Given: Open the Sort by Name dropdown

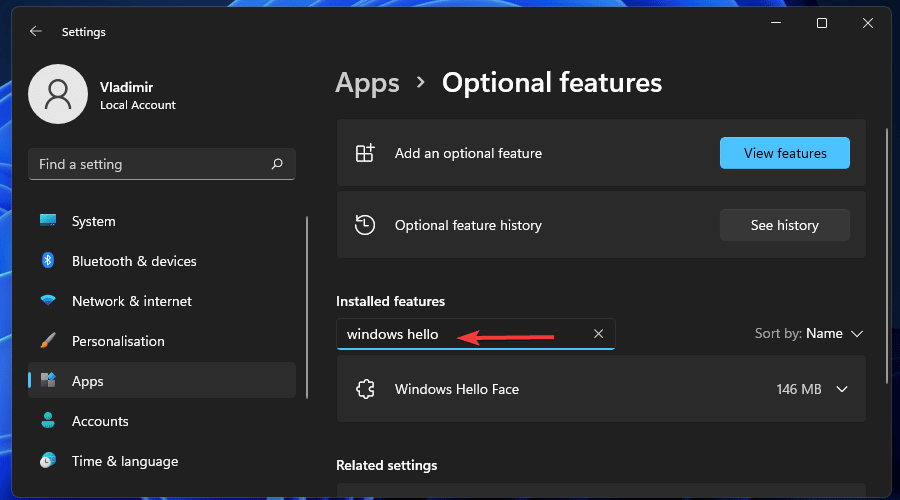Looking at the screenshot, I should [x=809, y=334].
